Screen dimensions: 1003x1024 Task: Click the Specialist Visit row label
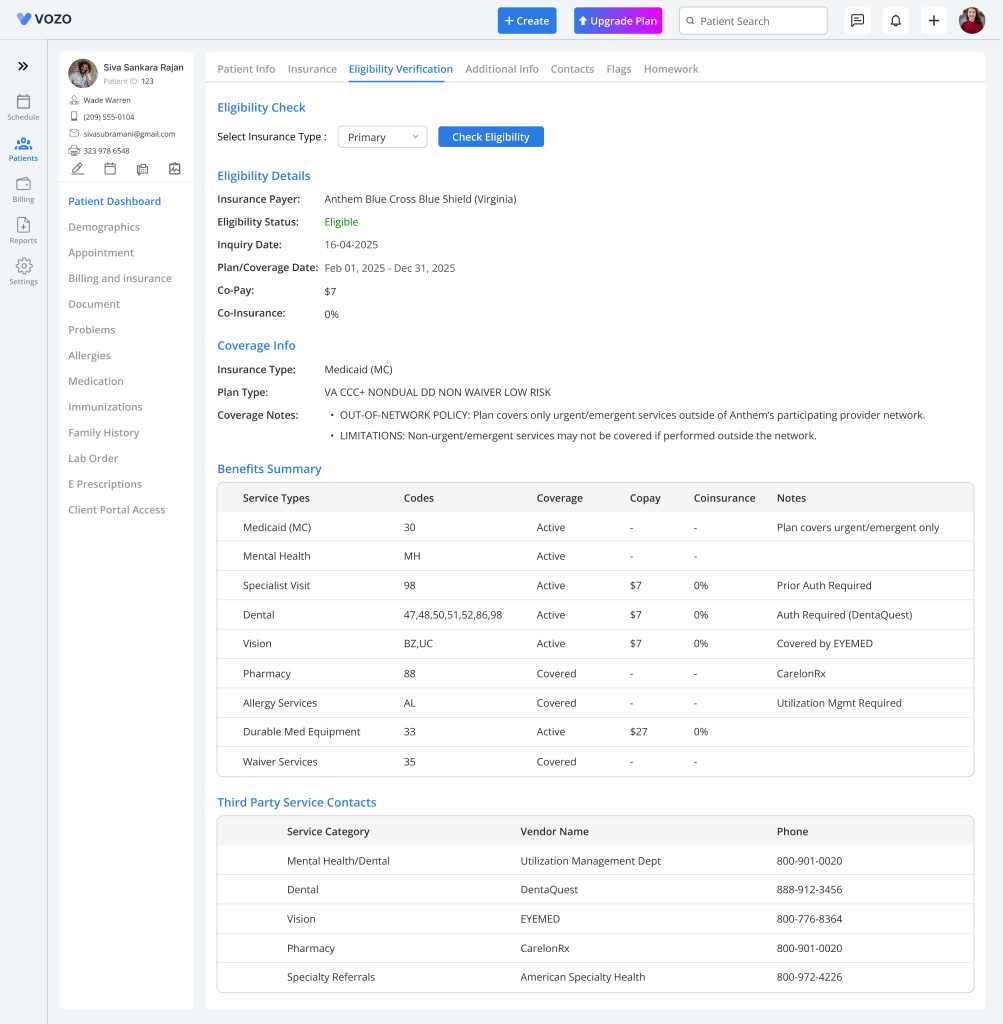point(276,586)
